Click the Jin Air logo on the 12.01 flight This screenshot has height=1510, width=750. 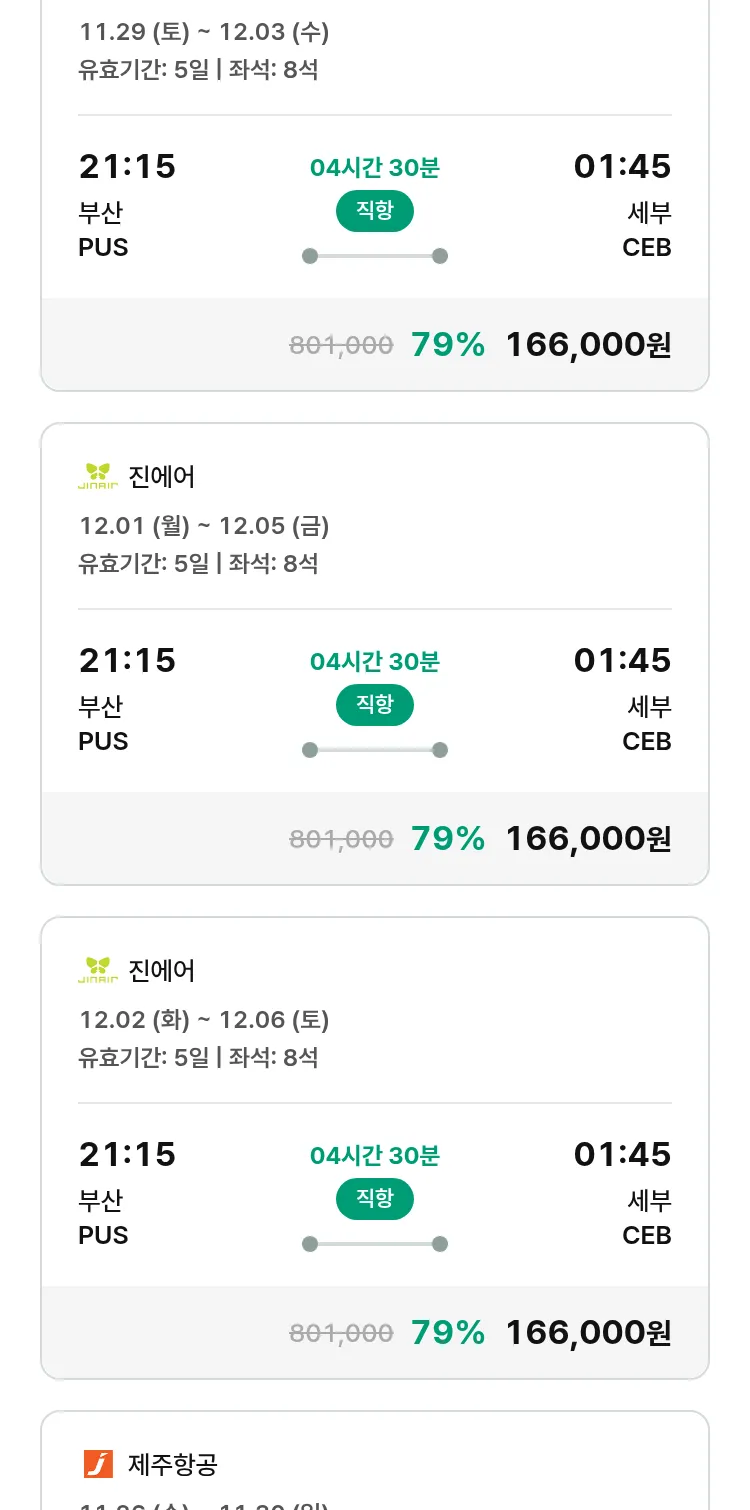[x=98, y=476]
